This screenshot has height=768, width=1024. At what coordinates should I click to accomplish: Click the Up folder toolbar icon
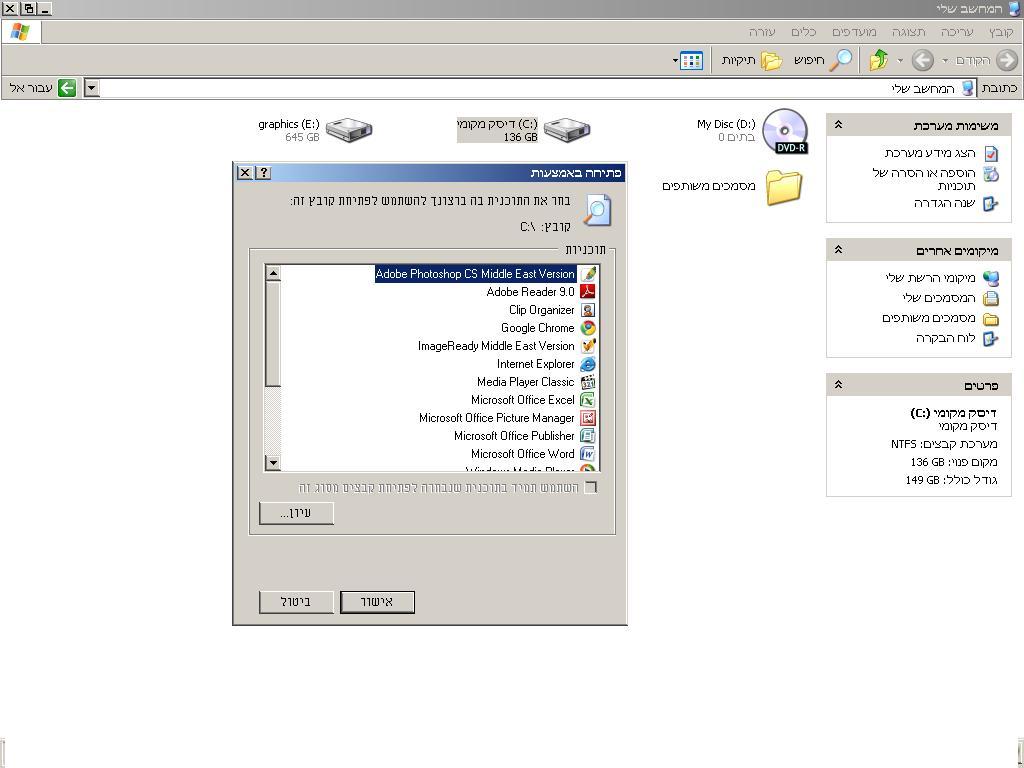(879, 59)
